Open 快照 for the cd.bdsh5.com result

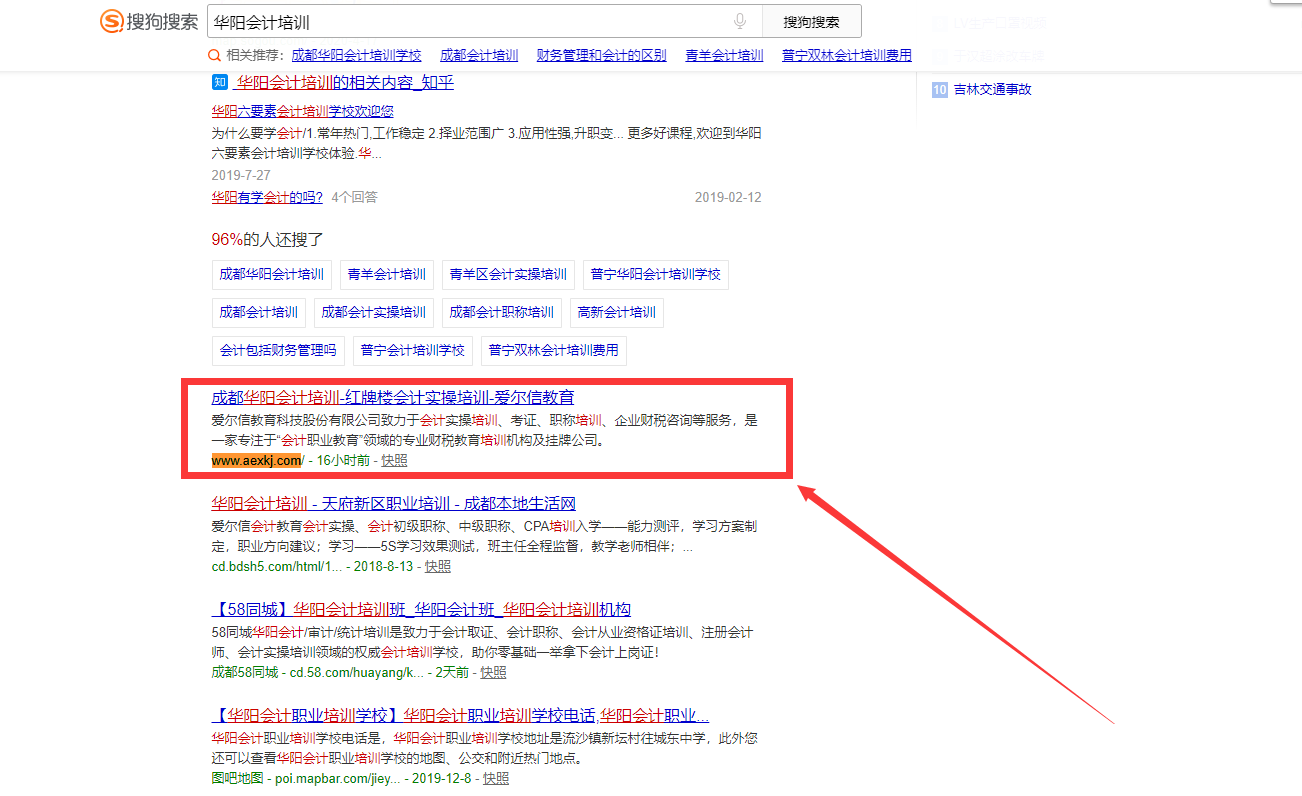[438, 566]
